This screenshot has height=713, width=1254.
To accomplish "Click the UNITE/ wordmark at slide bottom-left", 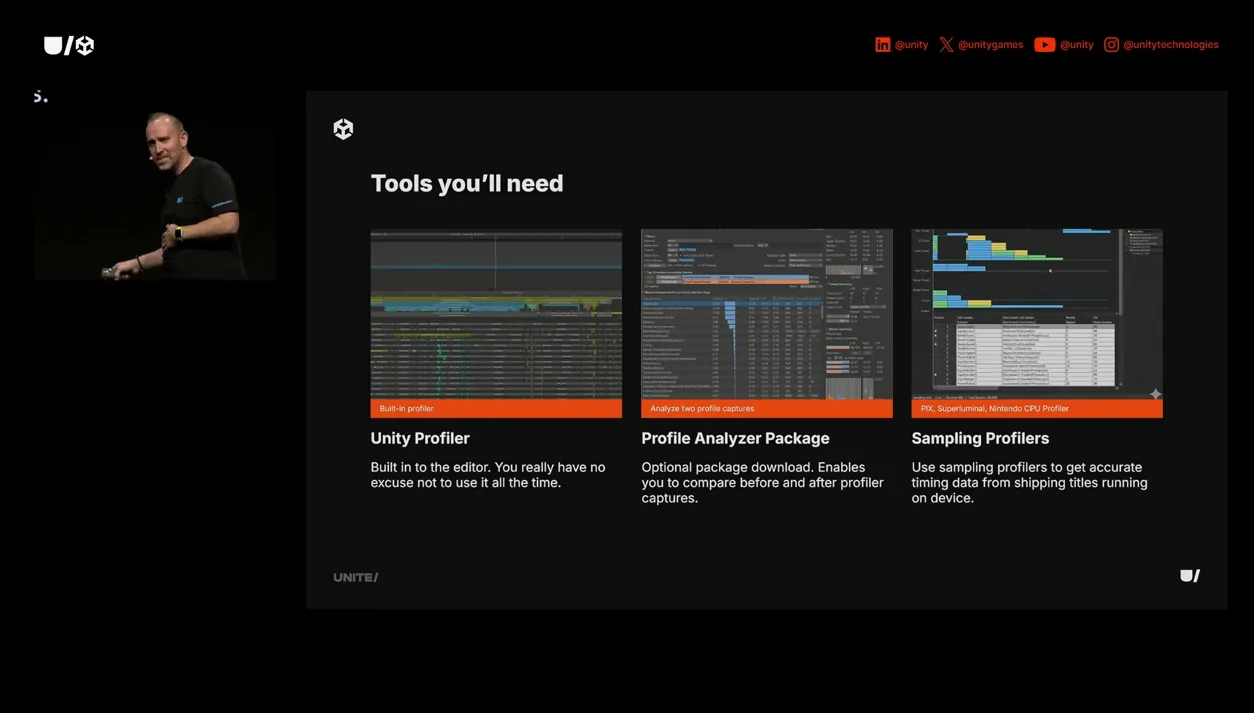I will click(x=356, y=577).
